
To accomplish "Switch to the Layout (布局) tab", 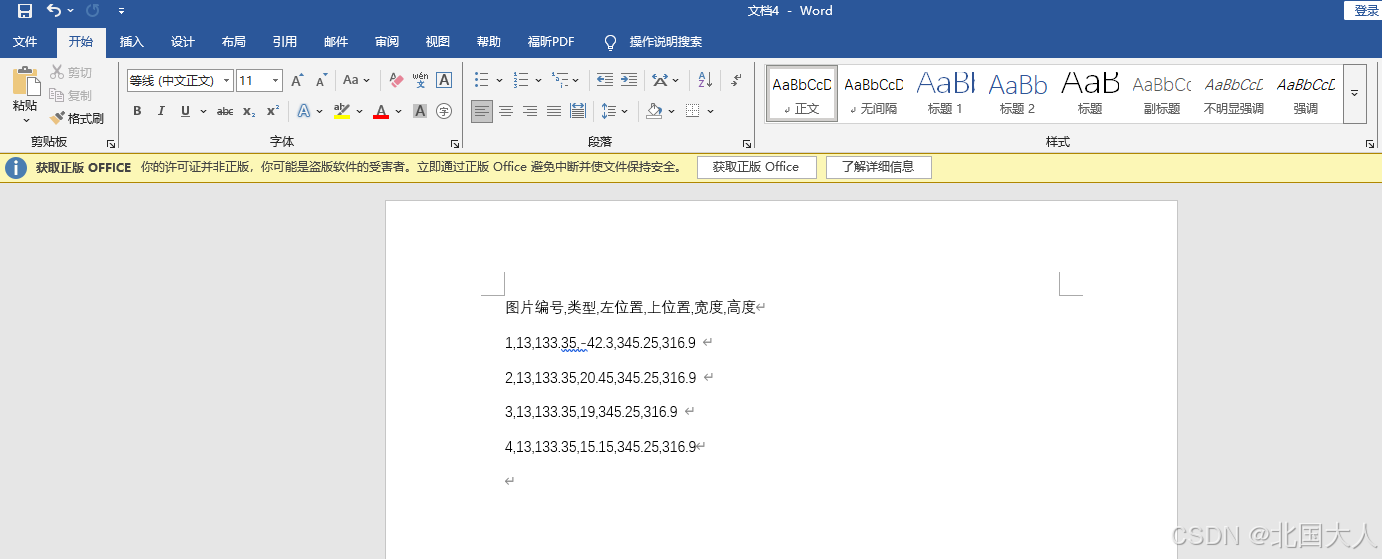I will (234, 42).
